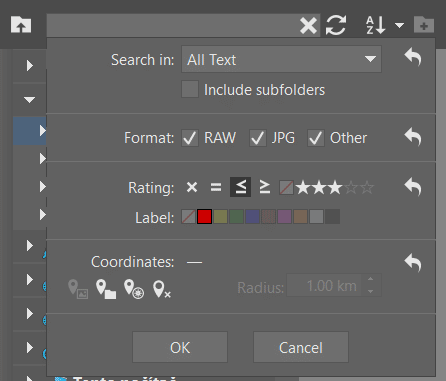Refresh the folder view
The height and width of the screenshot is (381, 446).
[336, 25]
